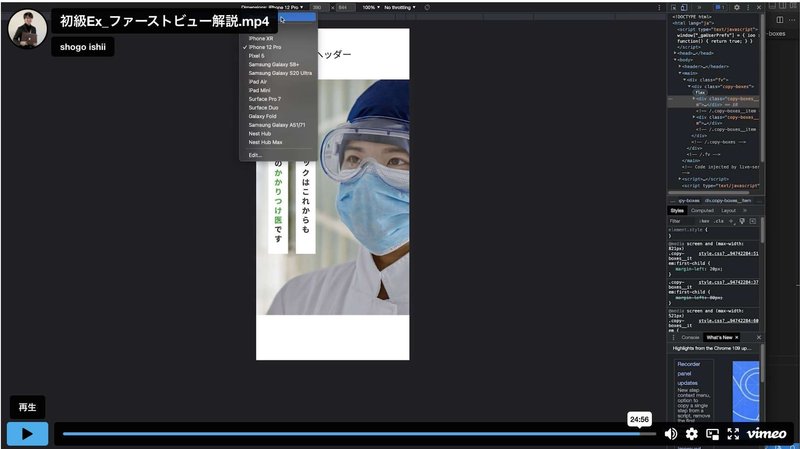This screenshot has width=800, height=449.
Task: Open shogo ishii's profile avatar
Action: coord(28,29)
